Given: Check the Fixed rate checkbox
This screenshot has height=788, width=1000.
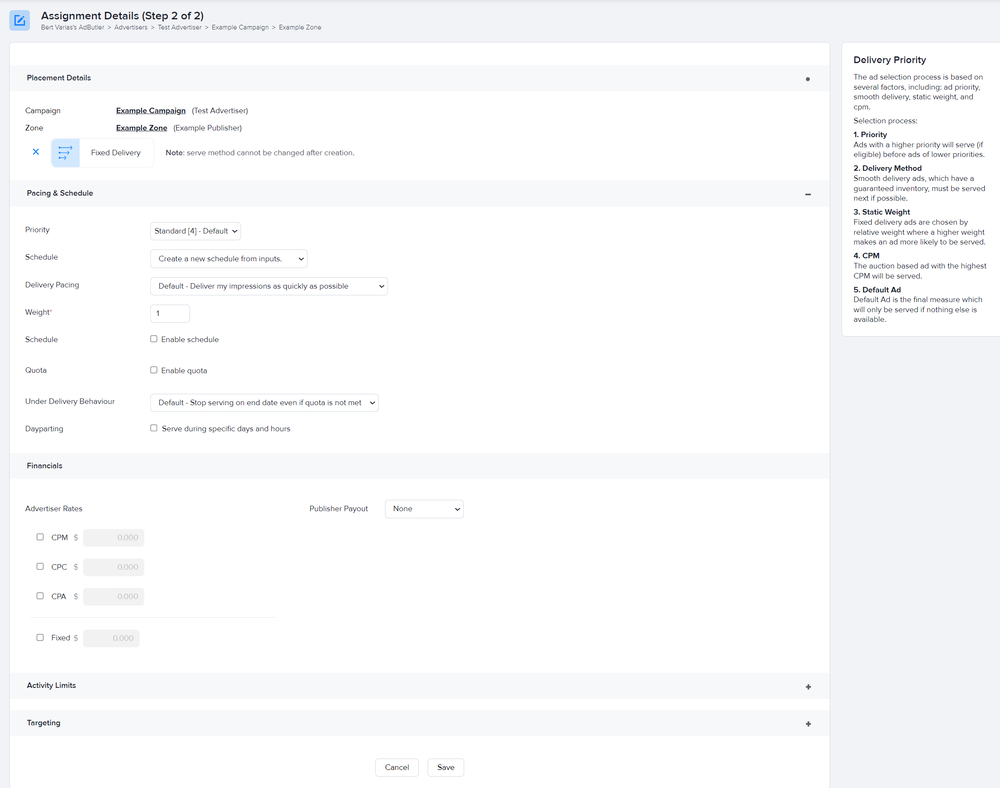Looking at the screenshot, I should pyautogui.click(x=40, y=637).
